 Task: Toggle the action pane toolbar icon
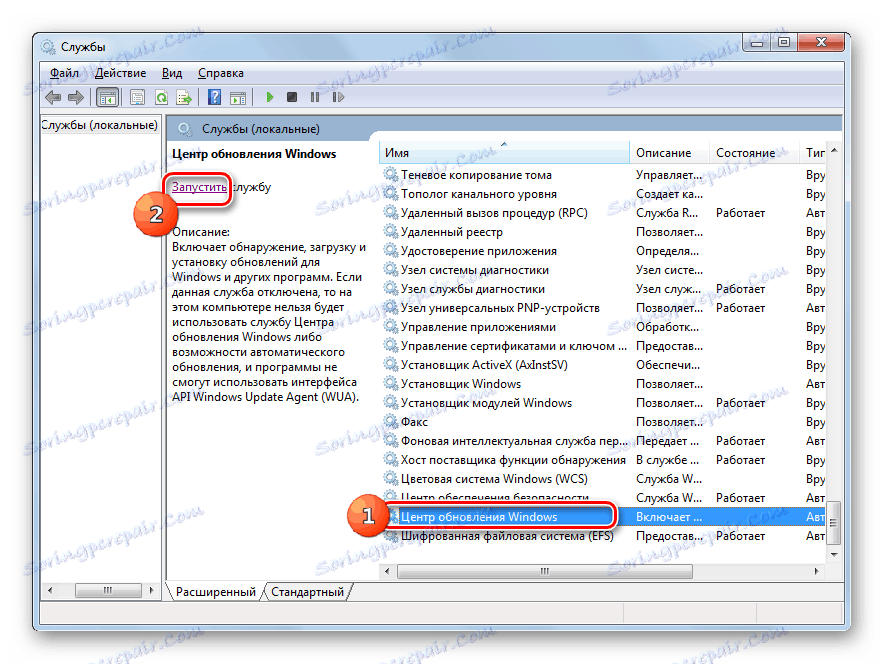pyautogui.click(x=238, y=98)
